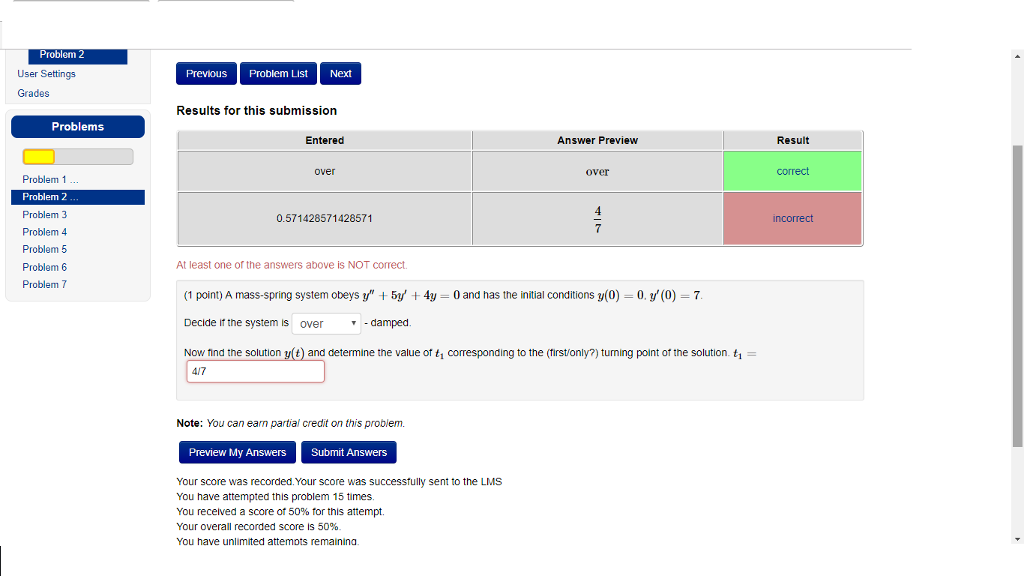The width and height of the screenshot is (1024, 576).
Task: Open the Problem List
Action: tap(278, 73)
